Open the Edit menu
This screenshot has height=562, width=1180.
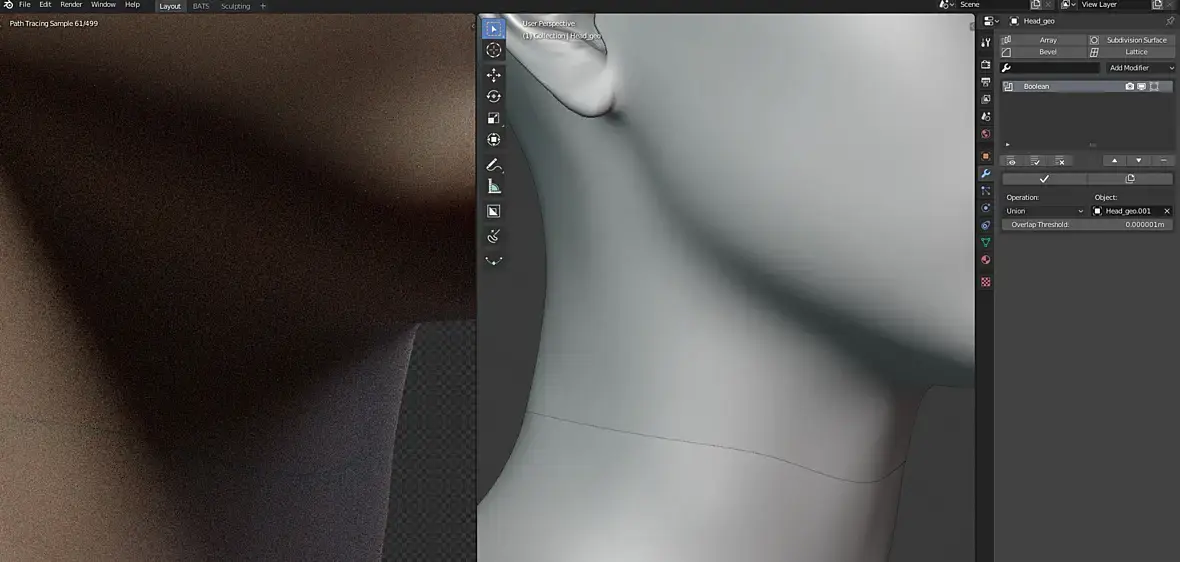[45, 5]
